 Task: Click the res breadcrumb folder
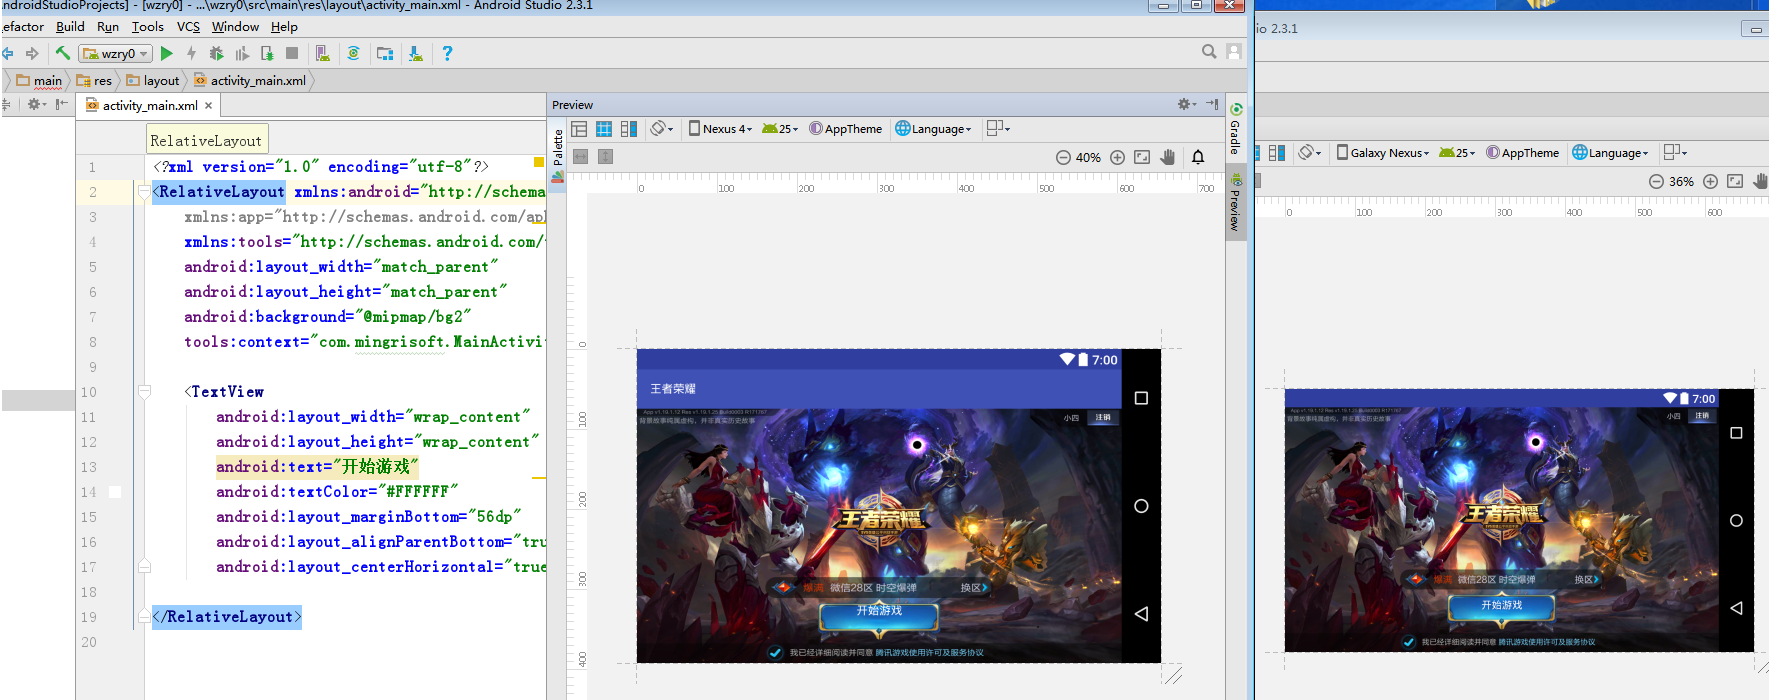point(95,81)
